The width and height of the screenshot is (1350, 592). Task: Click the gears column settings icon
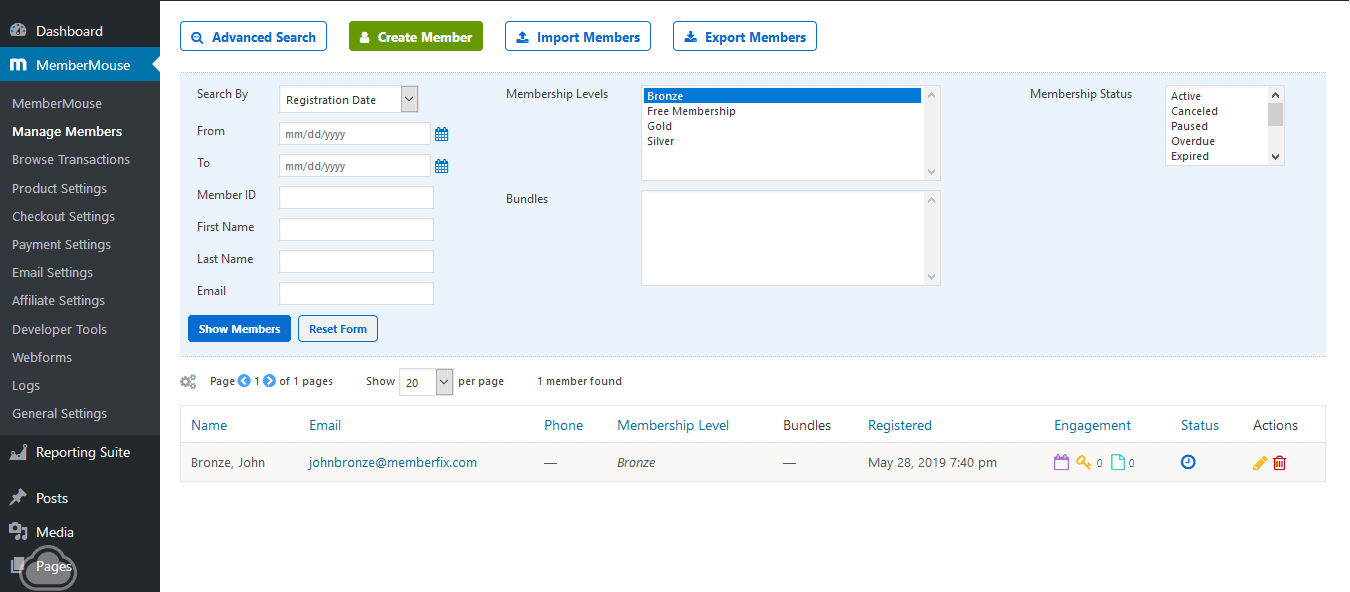click(x=188, y=382)
